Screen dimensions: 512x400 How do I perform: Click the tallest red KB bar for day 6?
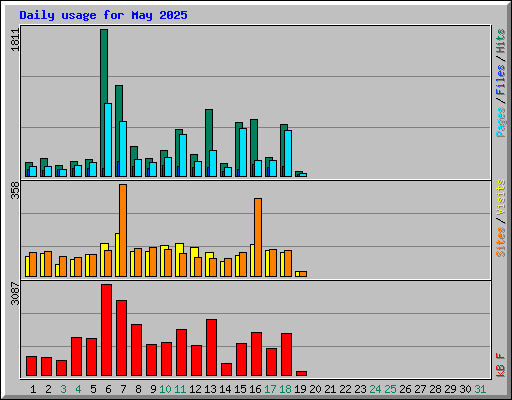[107, 330]
